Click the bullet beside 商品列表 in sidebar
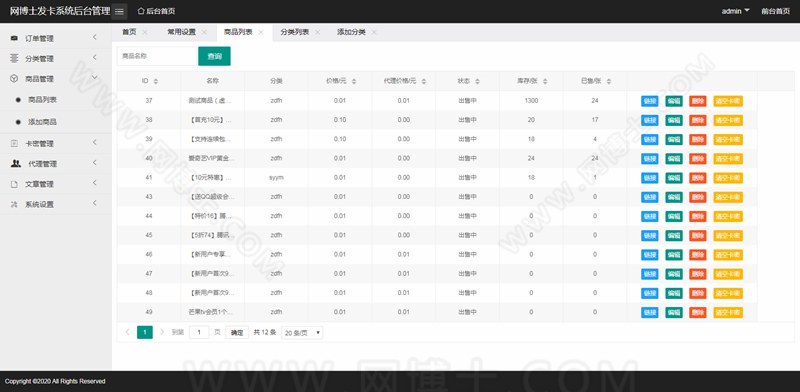 tap(19, 100)
